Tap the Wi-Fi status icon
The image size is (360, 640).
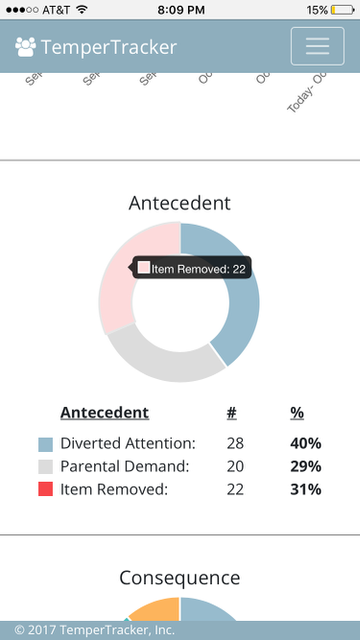tap(82, 10)
